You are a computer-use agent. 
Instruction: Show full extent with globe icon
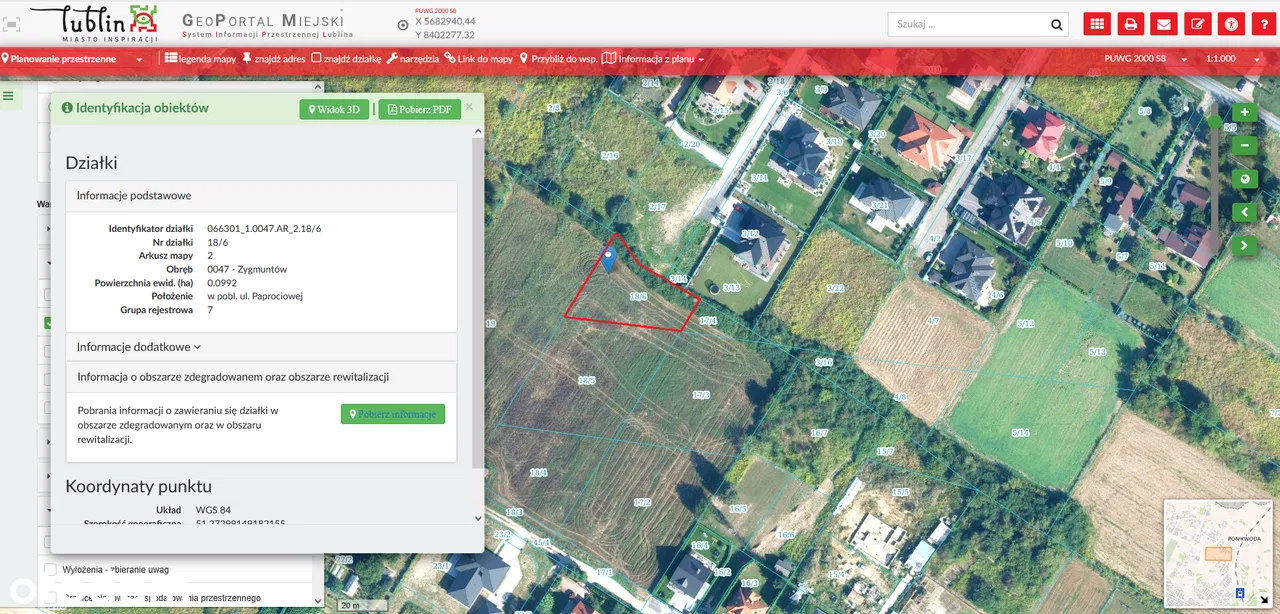(x=1244, y=179)
